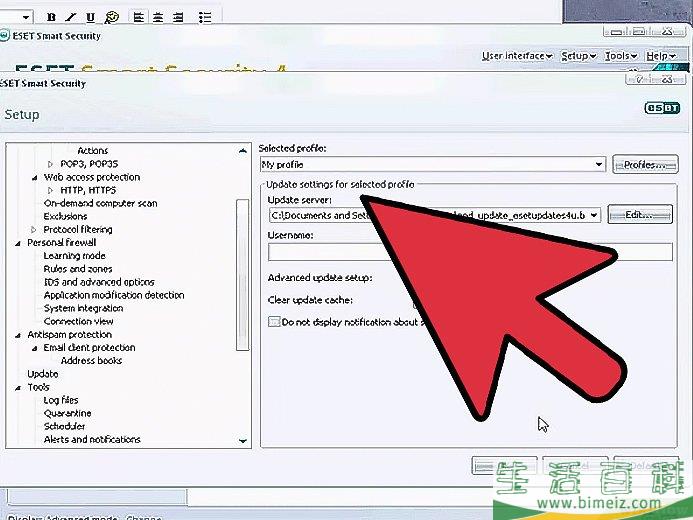The width and height of the screenshot is (693, 520).
Task: Click the setup tree scrollbar thumb
Action: [x=243, y=275]
